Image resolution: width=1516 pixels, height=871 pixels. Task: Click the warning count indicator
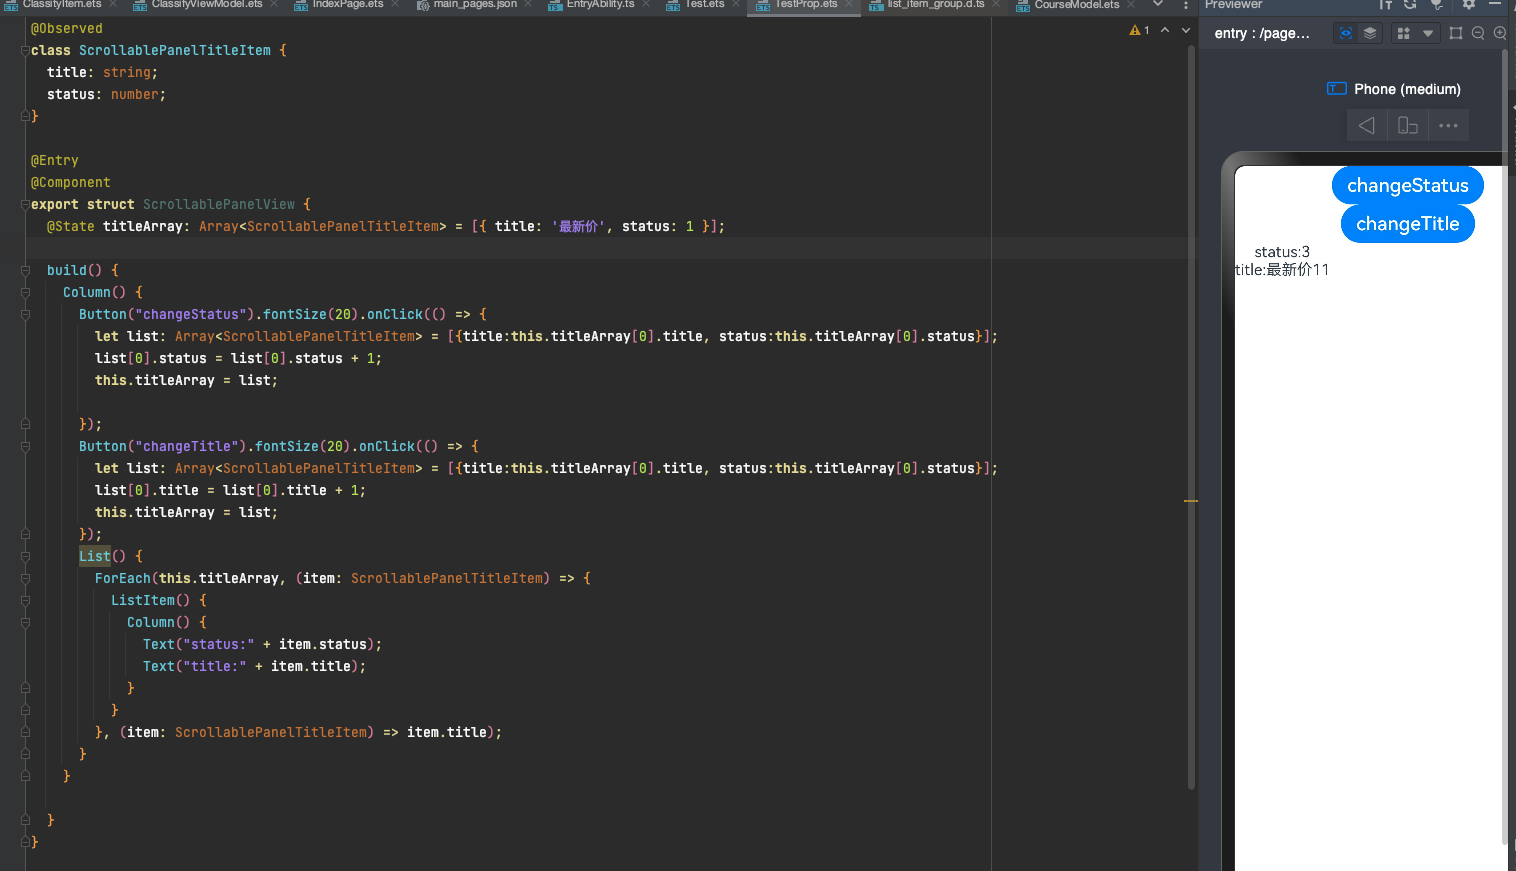pos(1139,31)
